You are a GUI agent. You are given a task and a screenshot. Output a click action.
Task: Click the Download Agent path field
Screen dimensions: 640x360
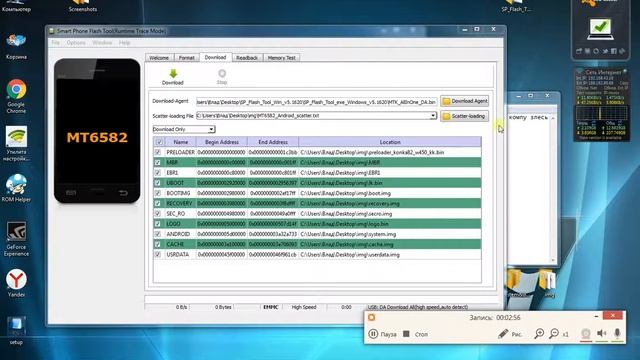[x=317, y=102]
